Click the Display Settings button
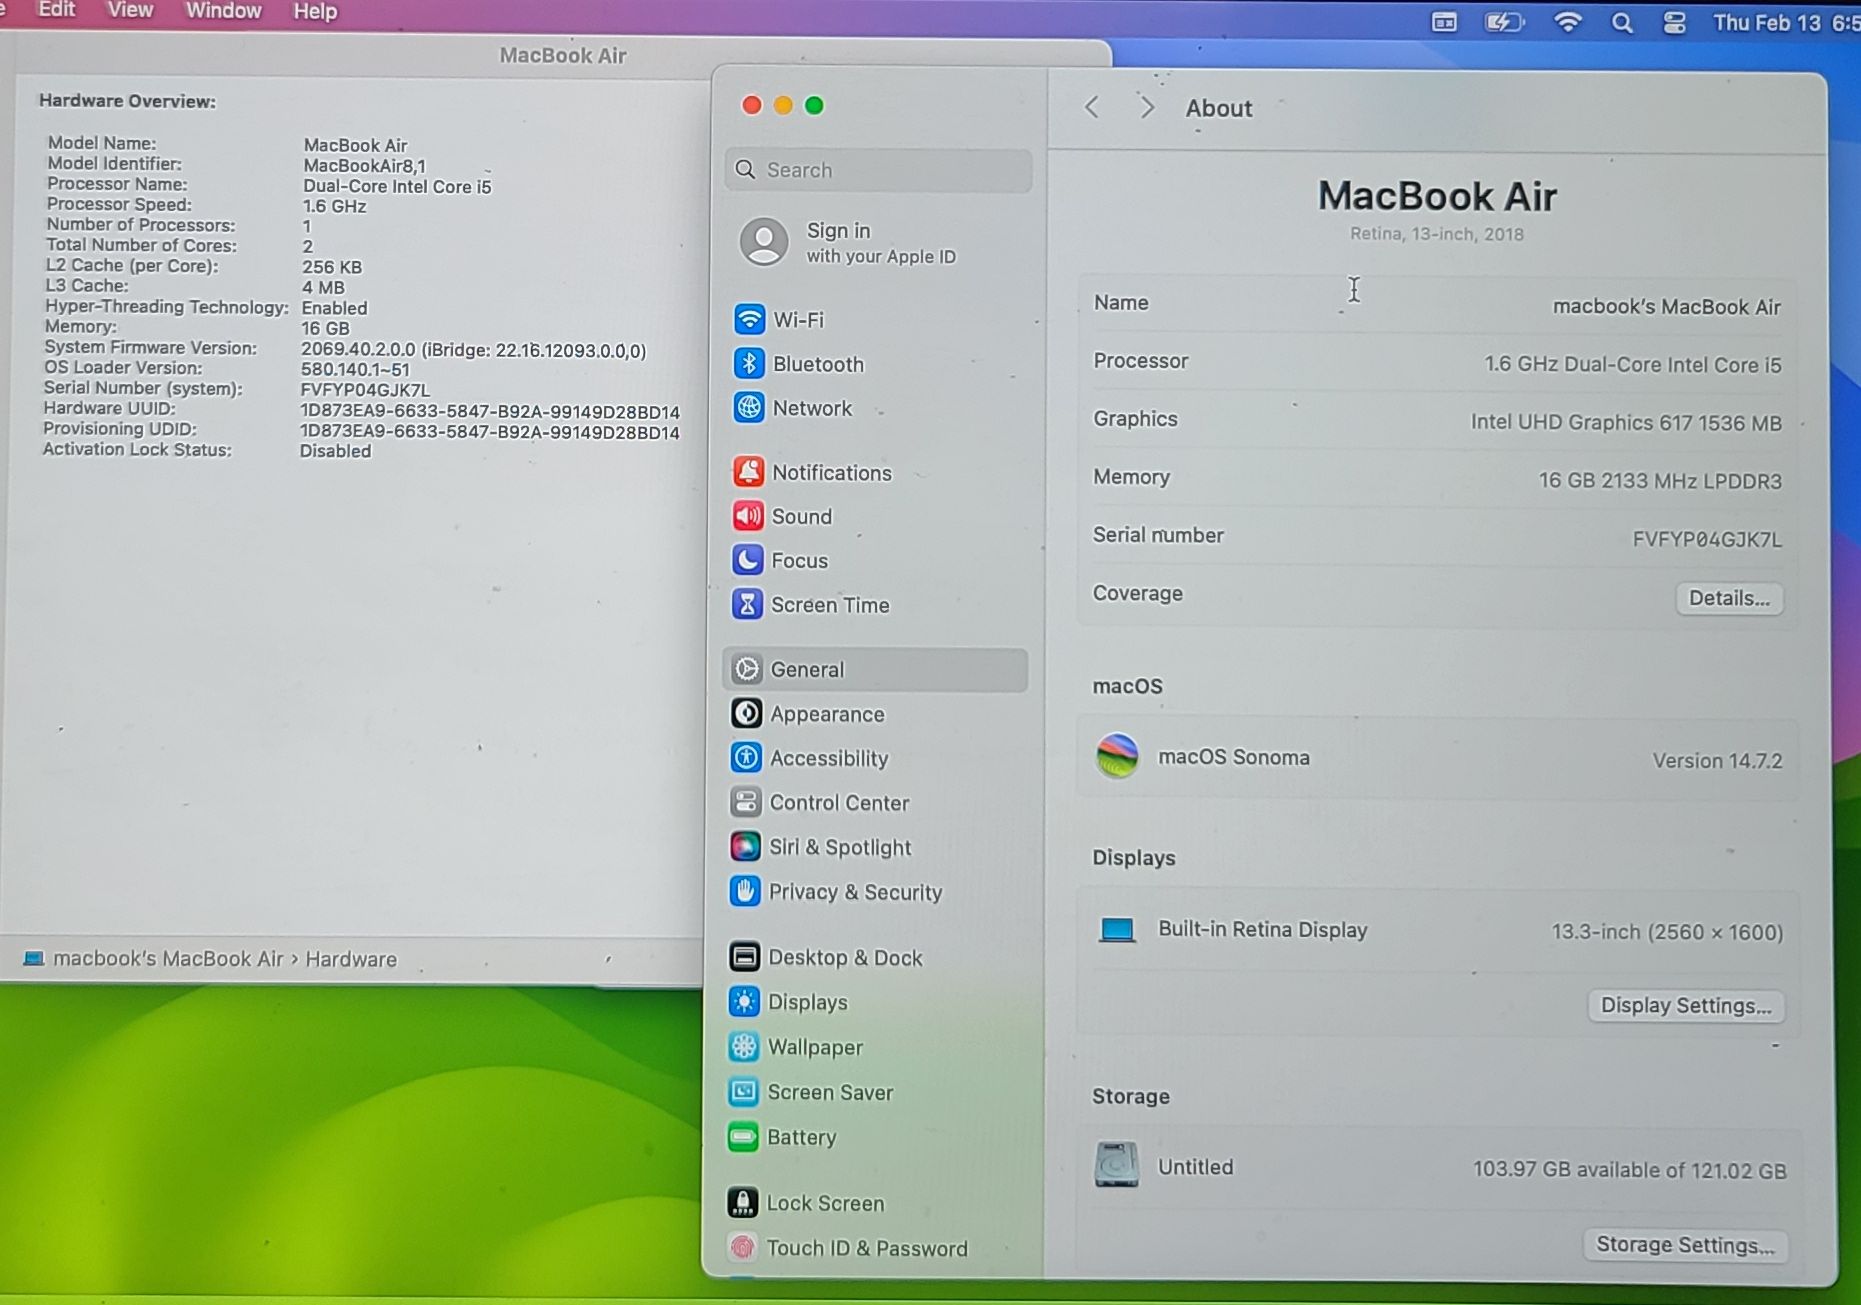The width and height of the screenshot is (1861, 1305). click(1685, 1005)
